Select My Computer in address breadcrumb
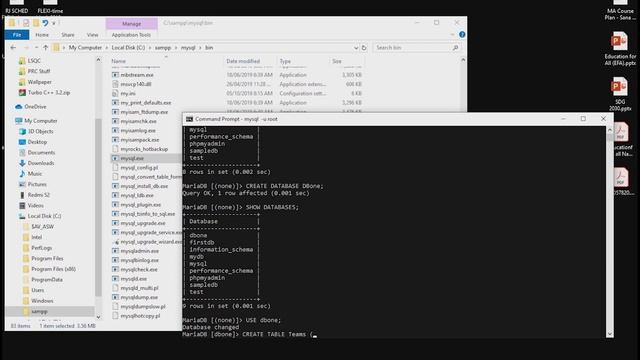This screenshot has height=360, width=640. 85,48
